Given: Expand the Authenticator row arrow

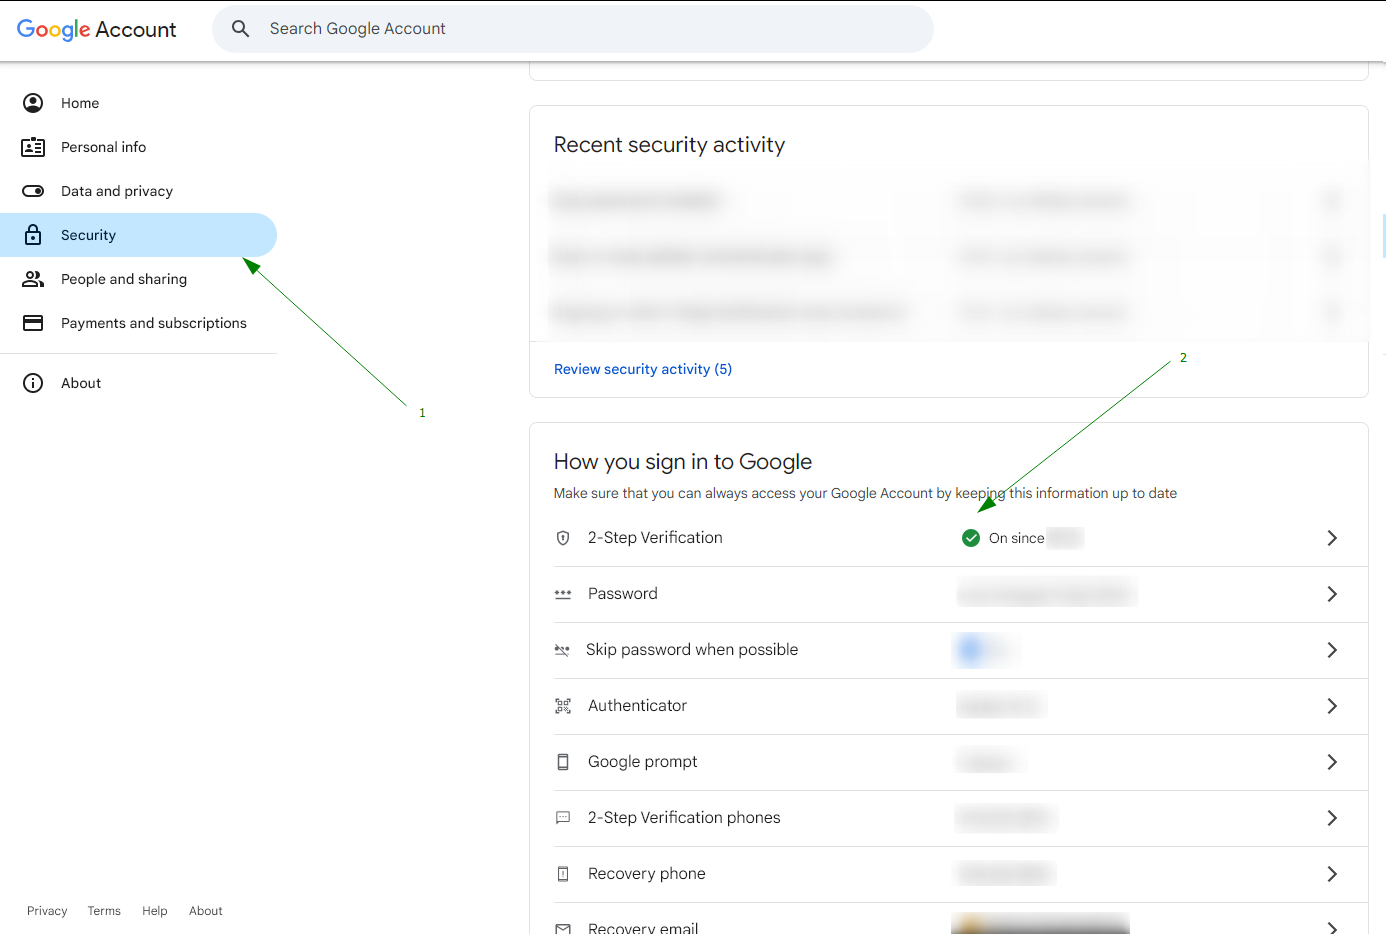Looking at the screenshot, I should (1331, 706).
